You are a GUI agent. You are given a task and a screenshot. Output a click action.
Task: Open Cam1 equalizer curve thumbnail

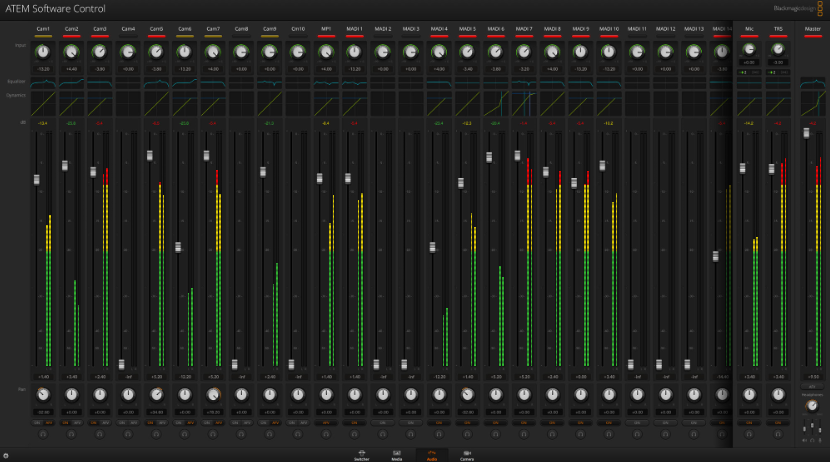coord(43,83)
